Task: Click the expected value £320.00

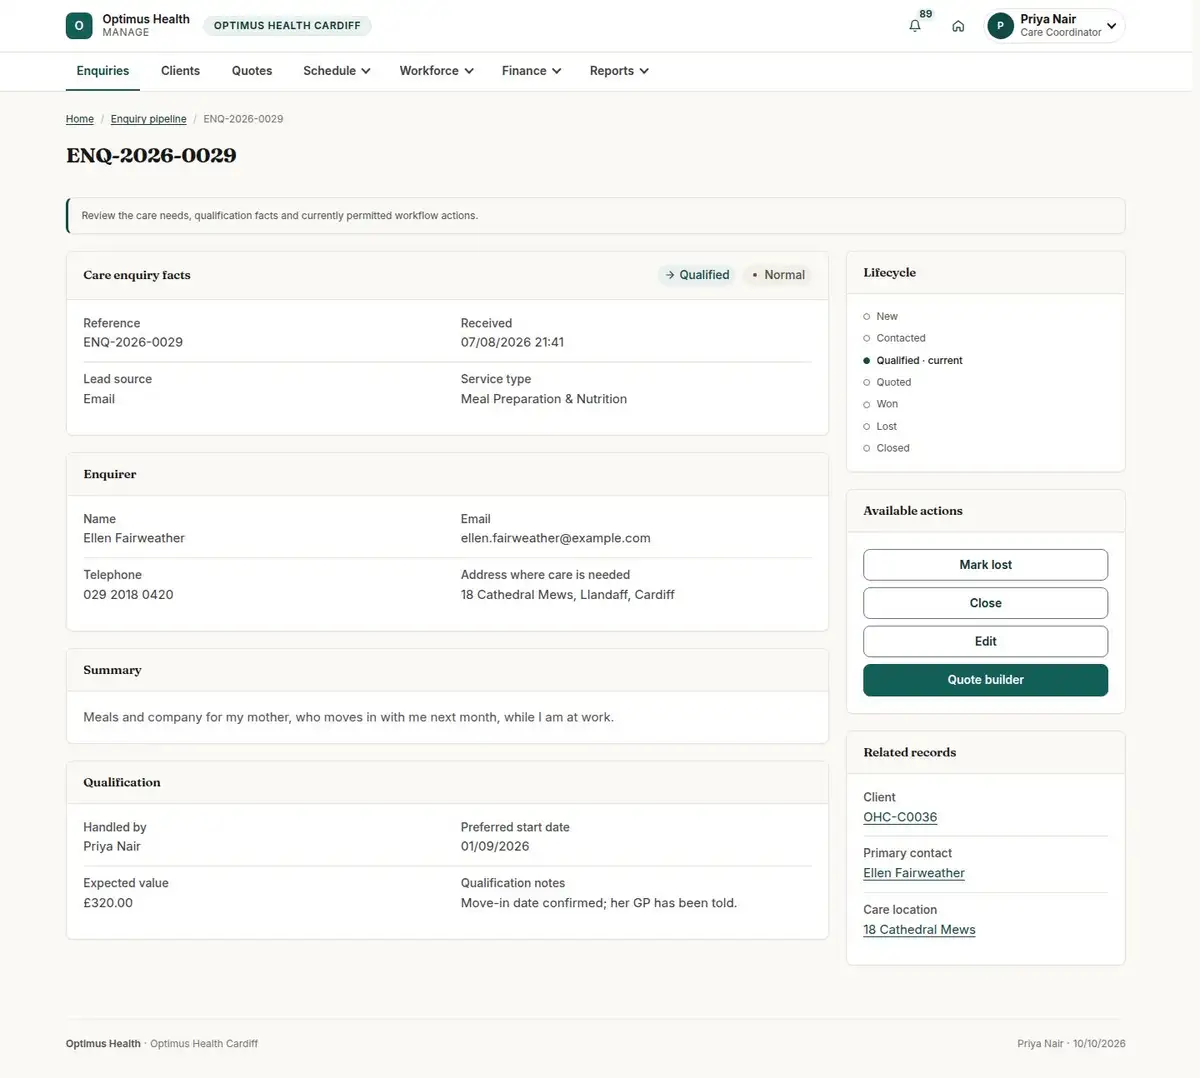Action: point(108,903)
